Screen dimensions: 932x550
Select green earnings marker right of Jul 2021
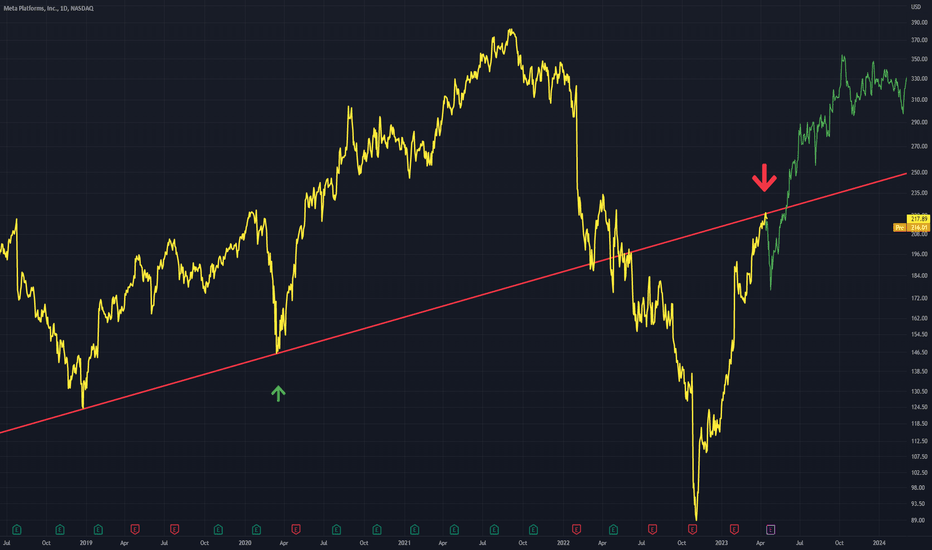[494, 529]
